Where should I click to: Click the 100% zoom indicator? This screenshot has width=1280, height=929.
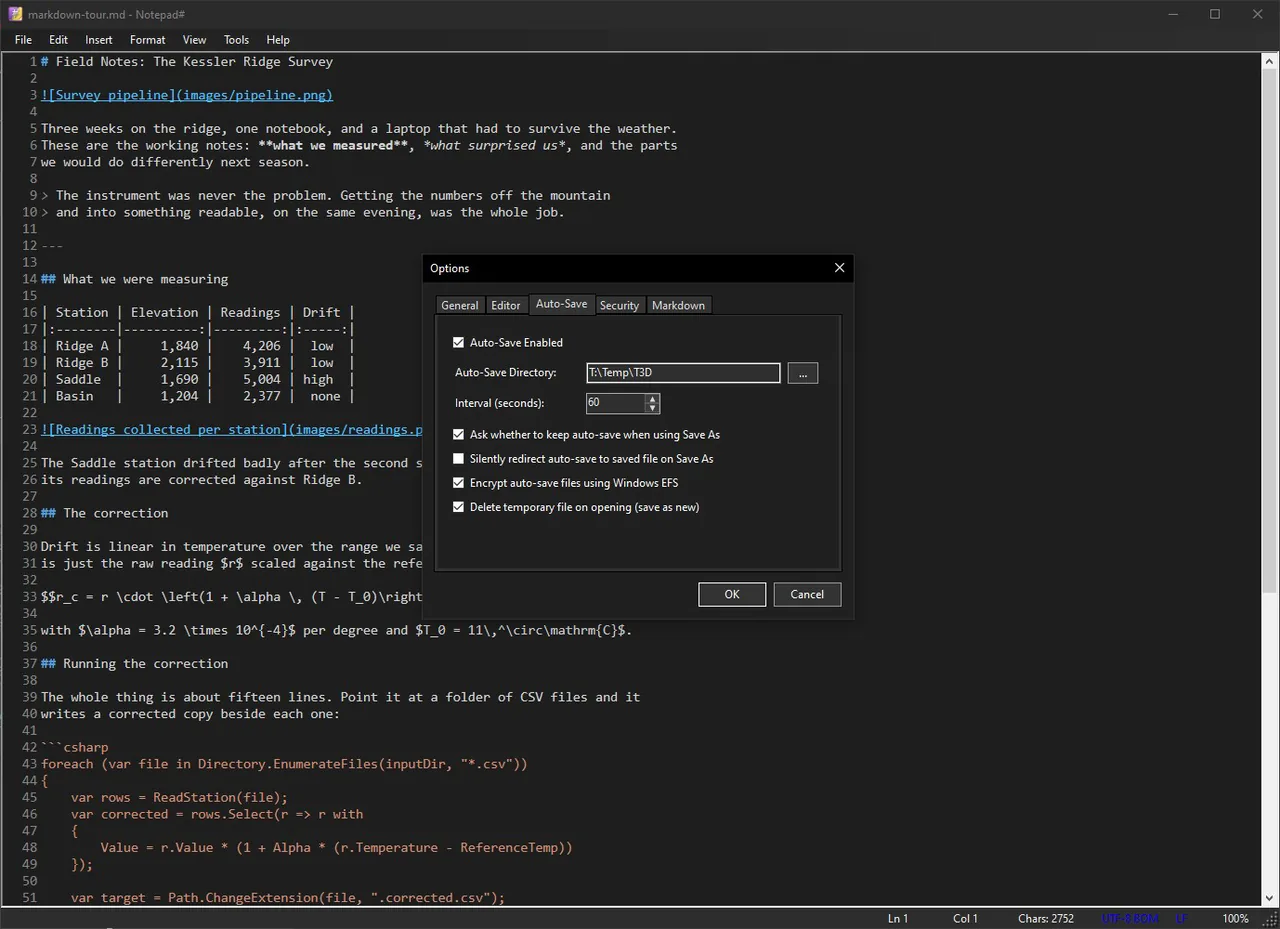coord(1236,918)
